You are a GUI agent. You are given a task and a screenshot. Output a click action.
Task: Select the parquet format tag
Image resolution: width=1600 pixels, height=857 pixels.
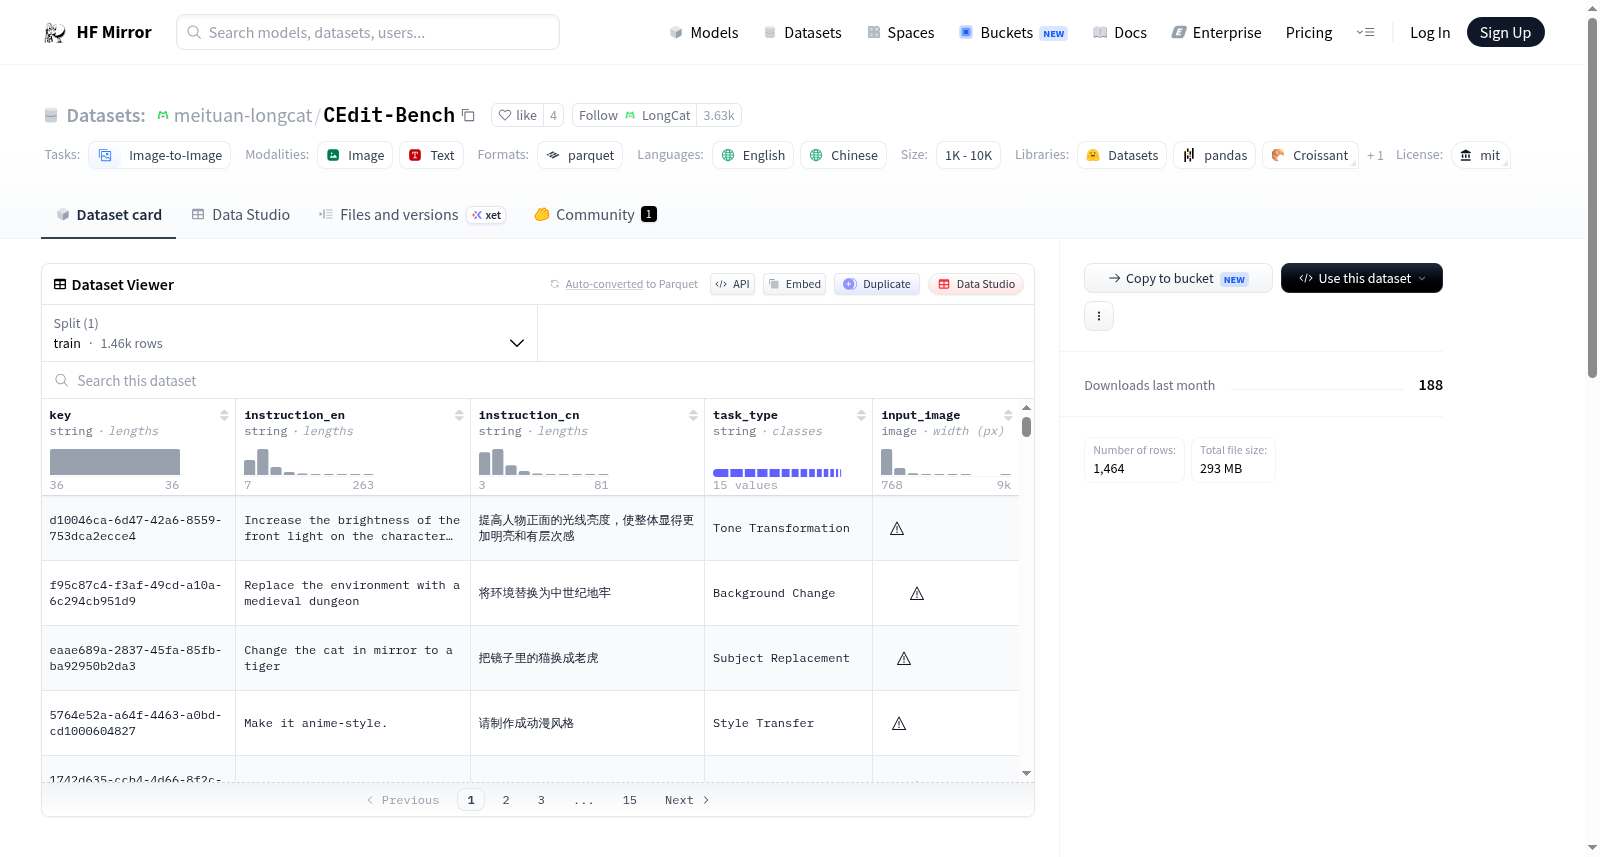tap(580, 155)
